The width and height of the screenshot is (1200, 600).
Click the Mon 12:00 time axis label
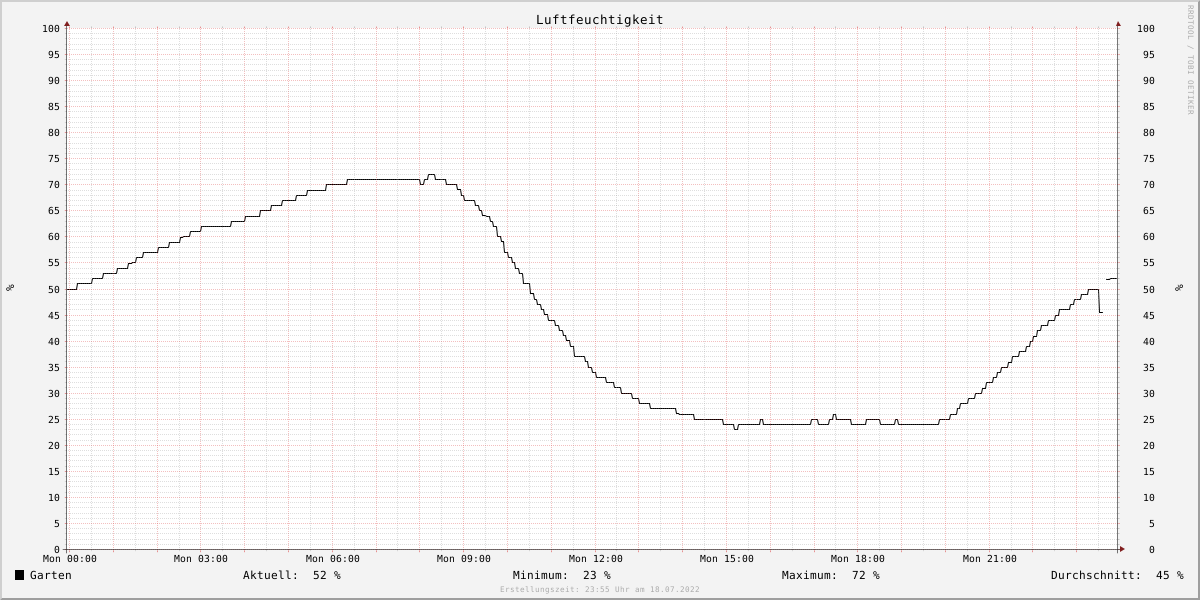596,559
